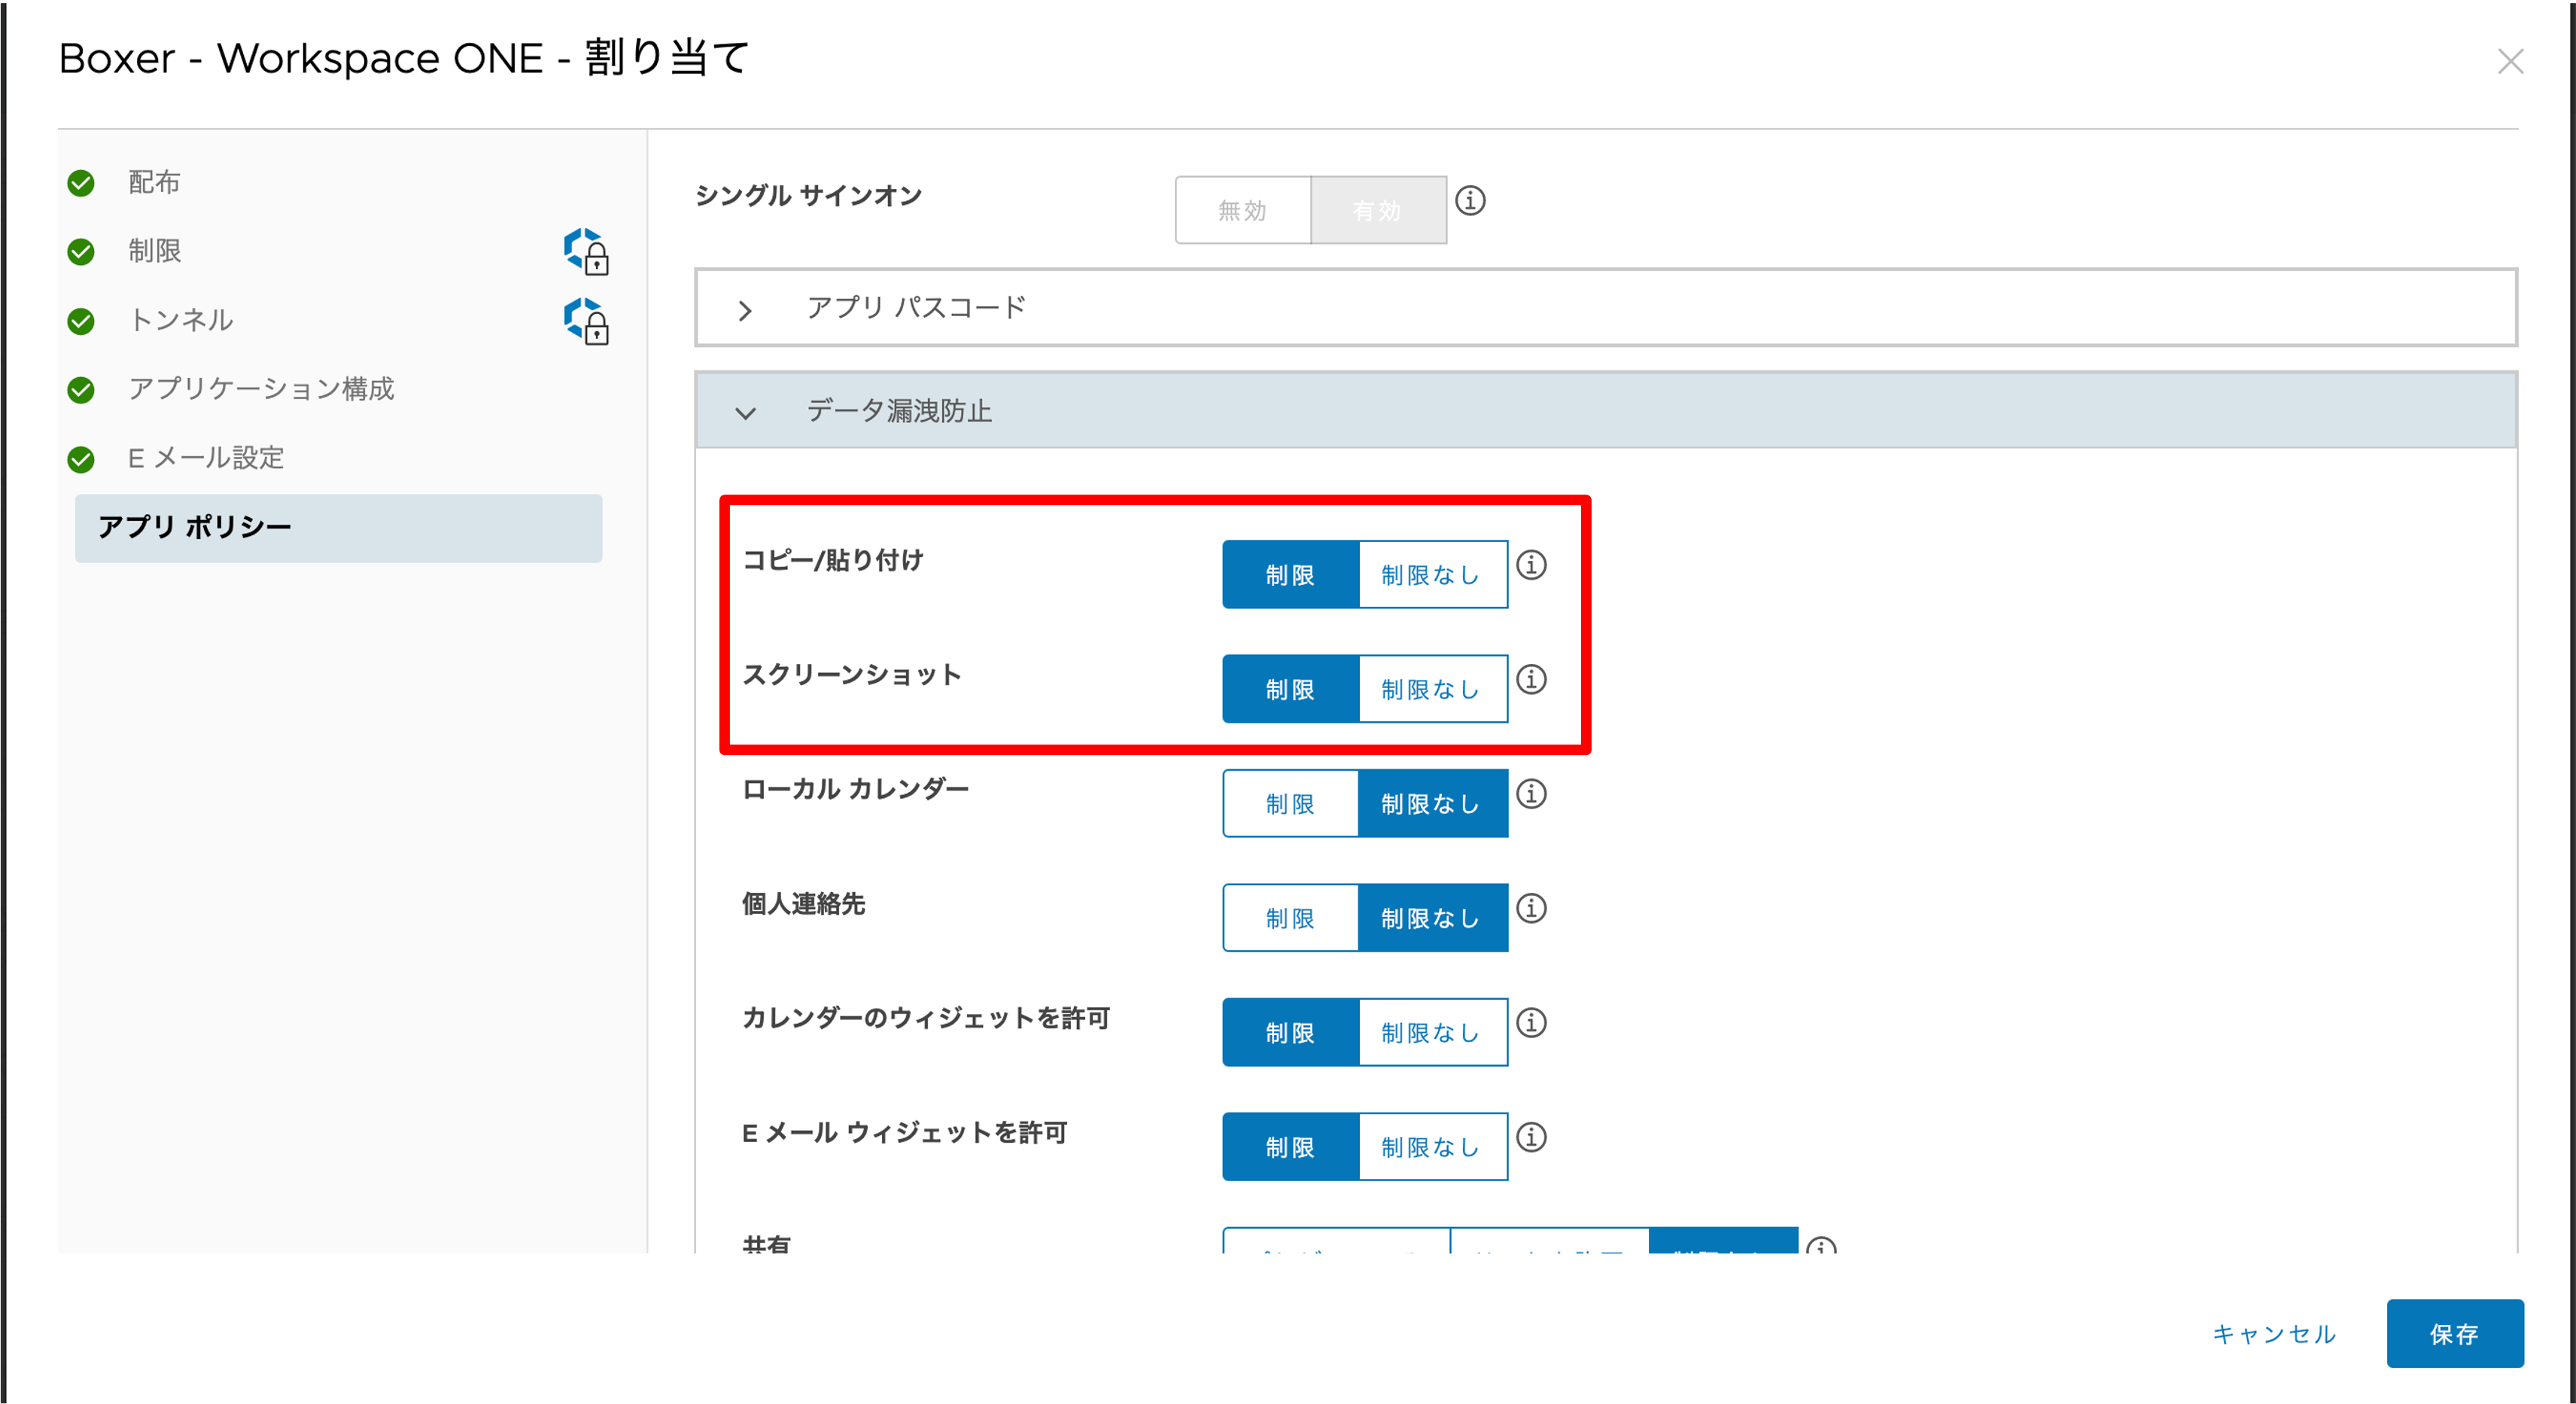The image size is (2576, 1404).
Task: Click info icon beside ローカル カレンダー
Action: point(1531,794)
